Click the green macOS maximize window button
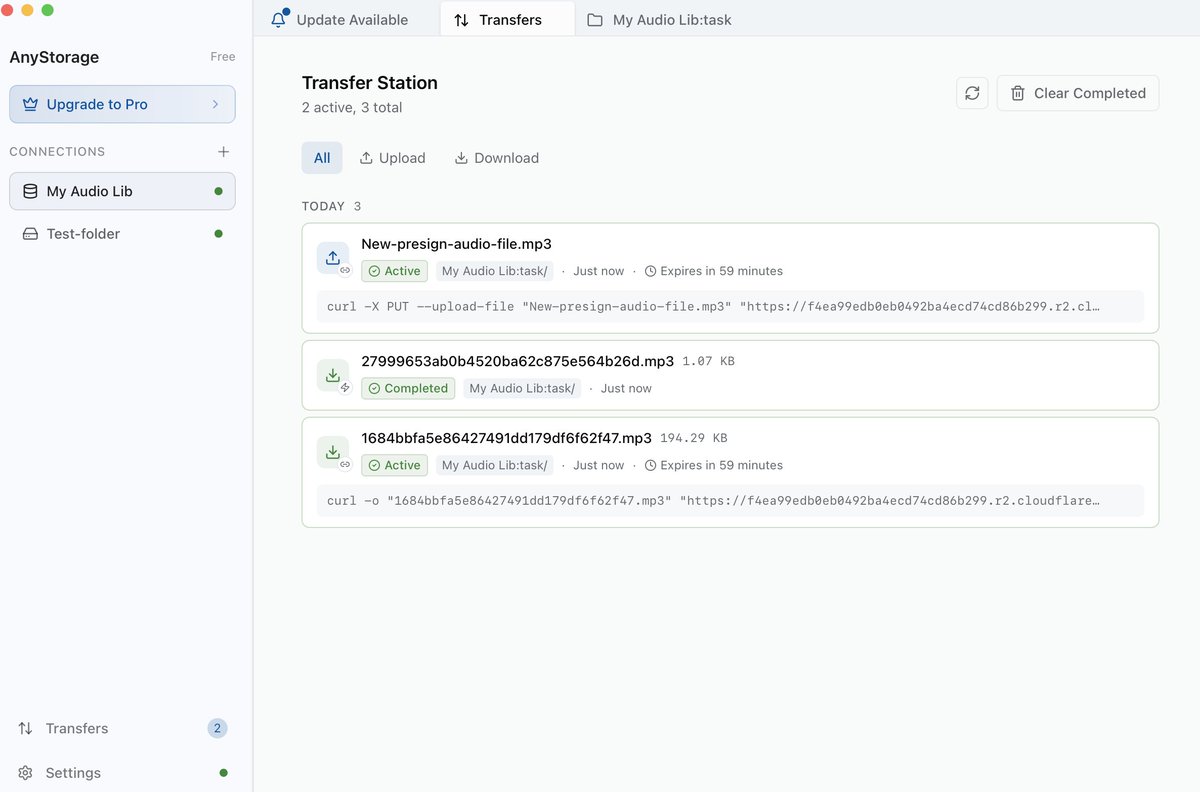 47,10
